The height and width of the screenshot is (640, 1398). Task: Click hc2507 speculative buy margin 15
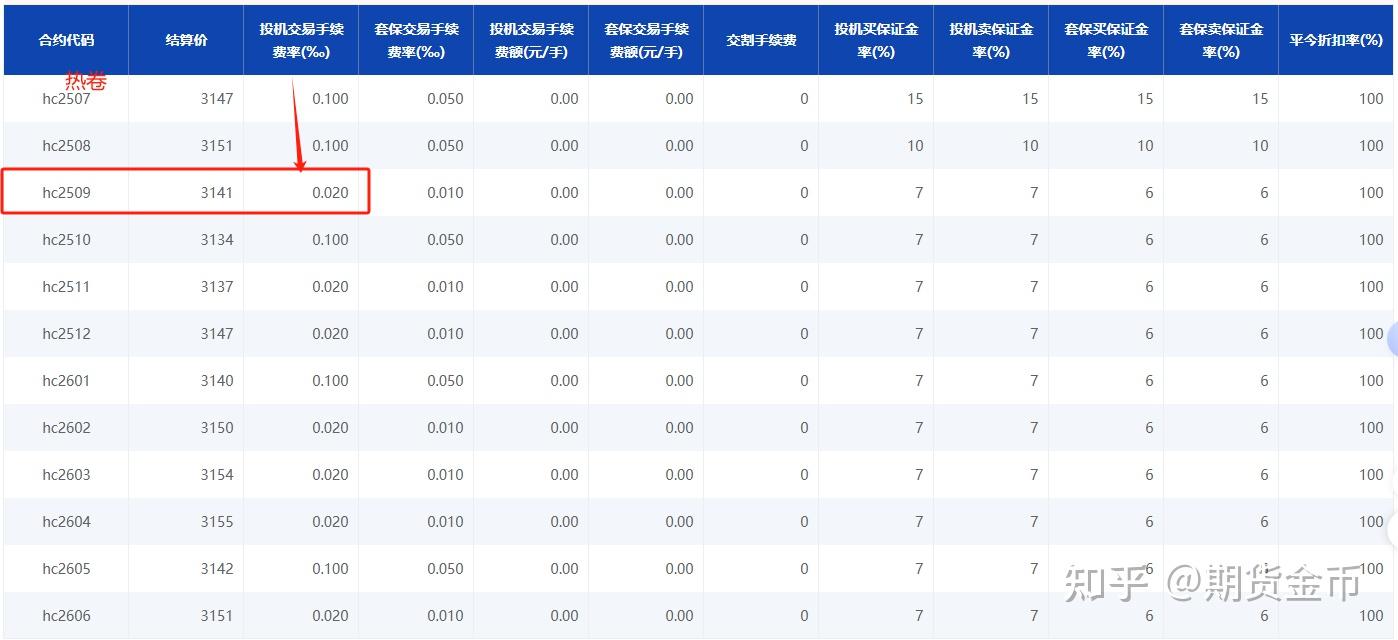click(915, 99)
